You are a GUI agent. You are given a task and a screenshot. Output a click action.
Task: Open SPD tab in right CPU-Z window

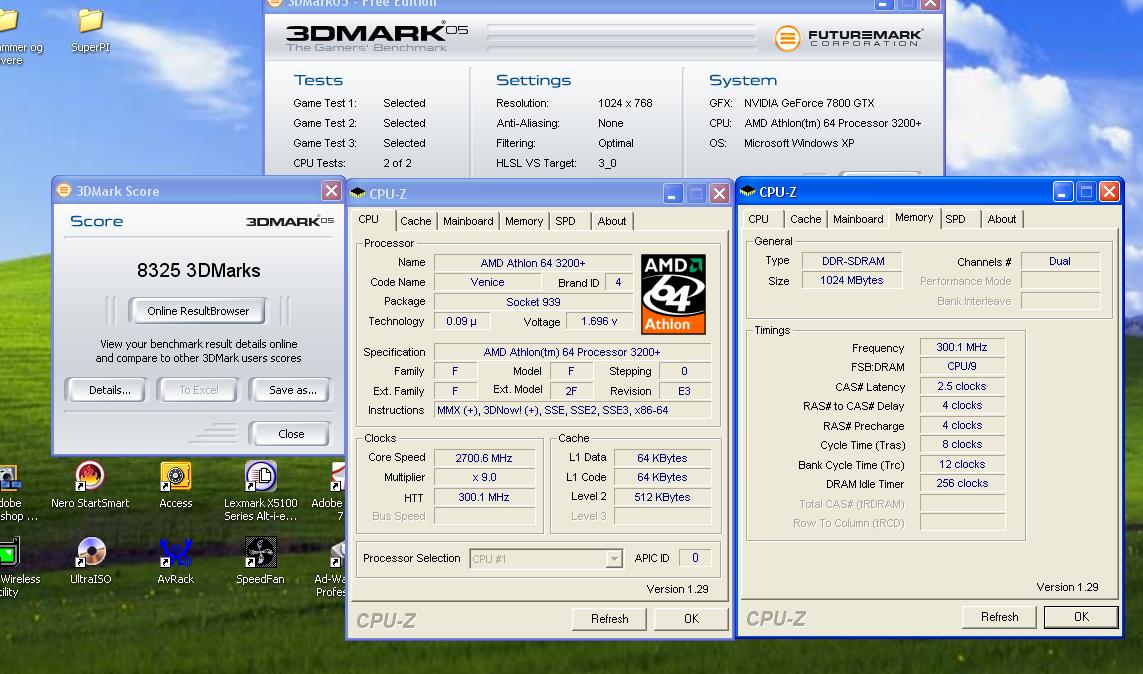[956, 219]
